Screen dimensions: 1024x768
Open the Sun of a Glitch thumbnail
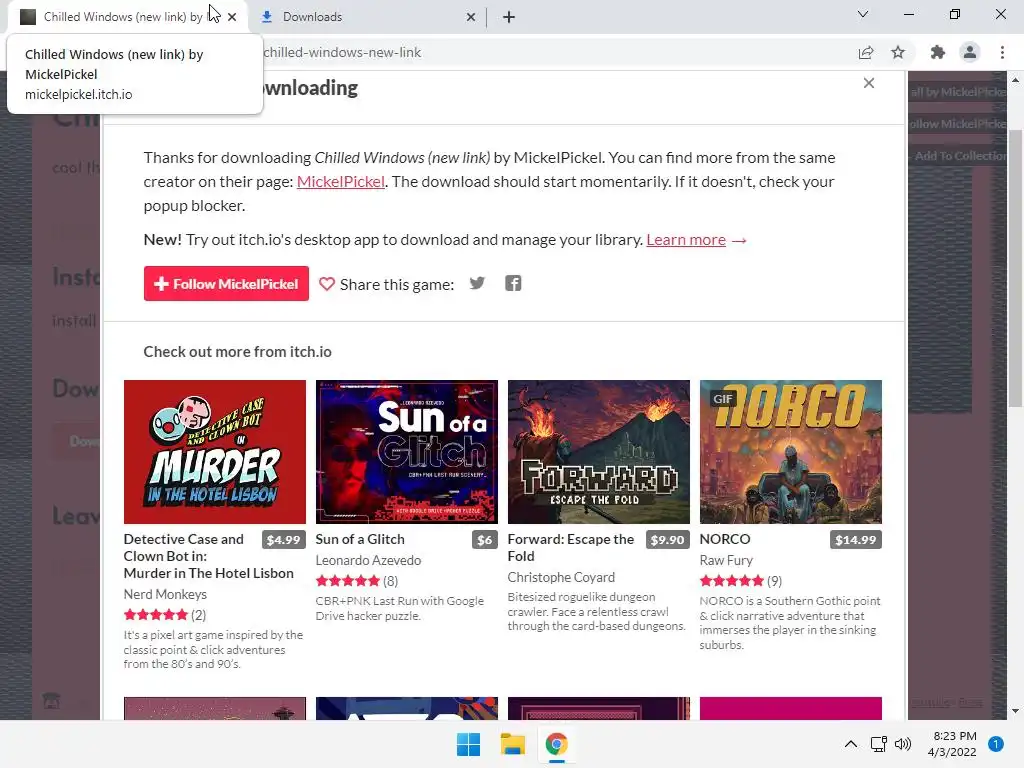click(x=407, y=452)
